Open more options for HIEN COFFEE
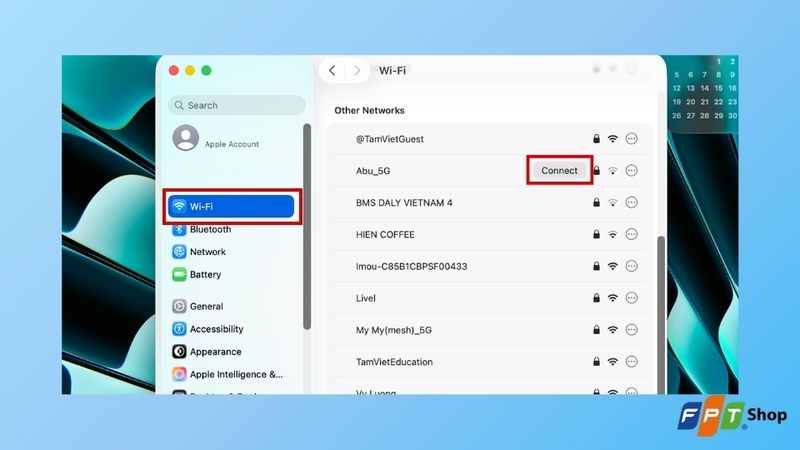This screenshot has height=450, width=800. [632, 234]
